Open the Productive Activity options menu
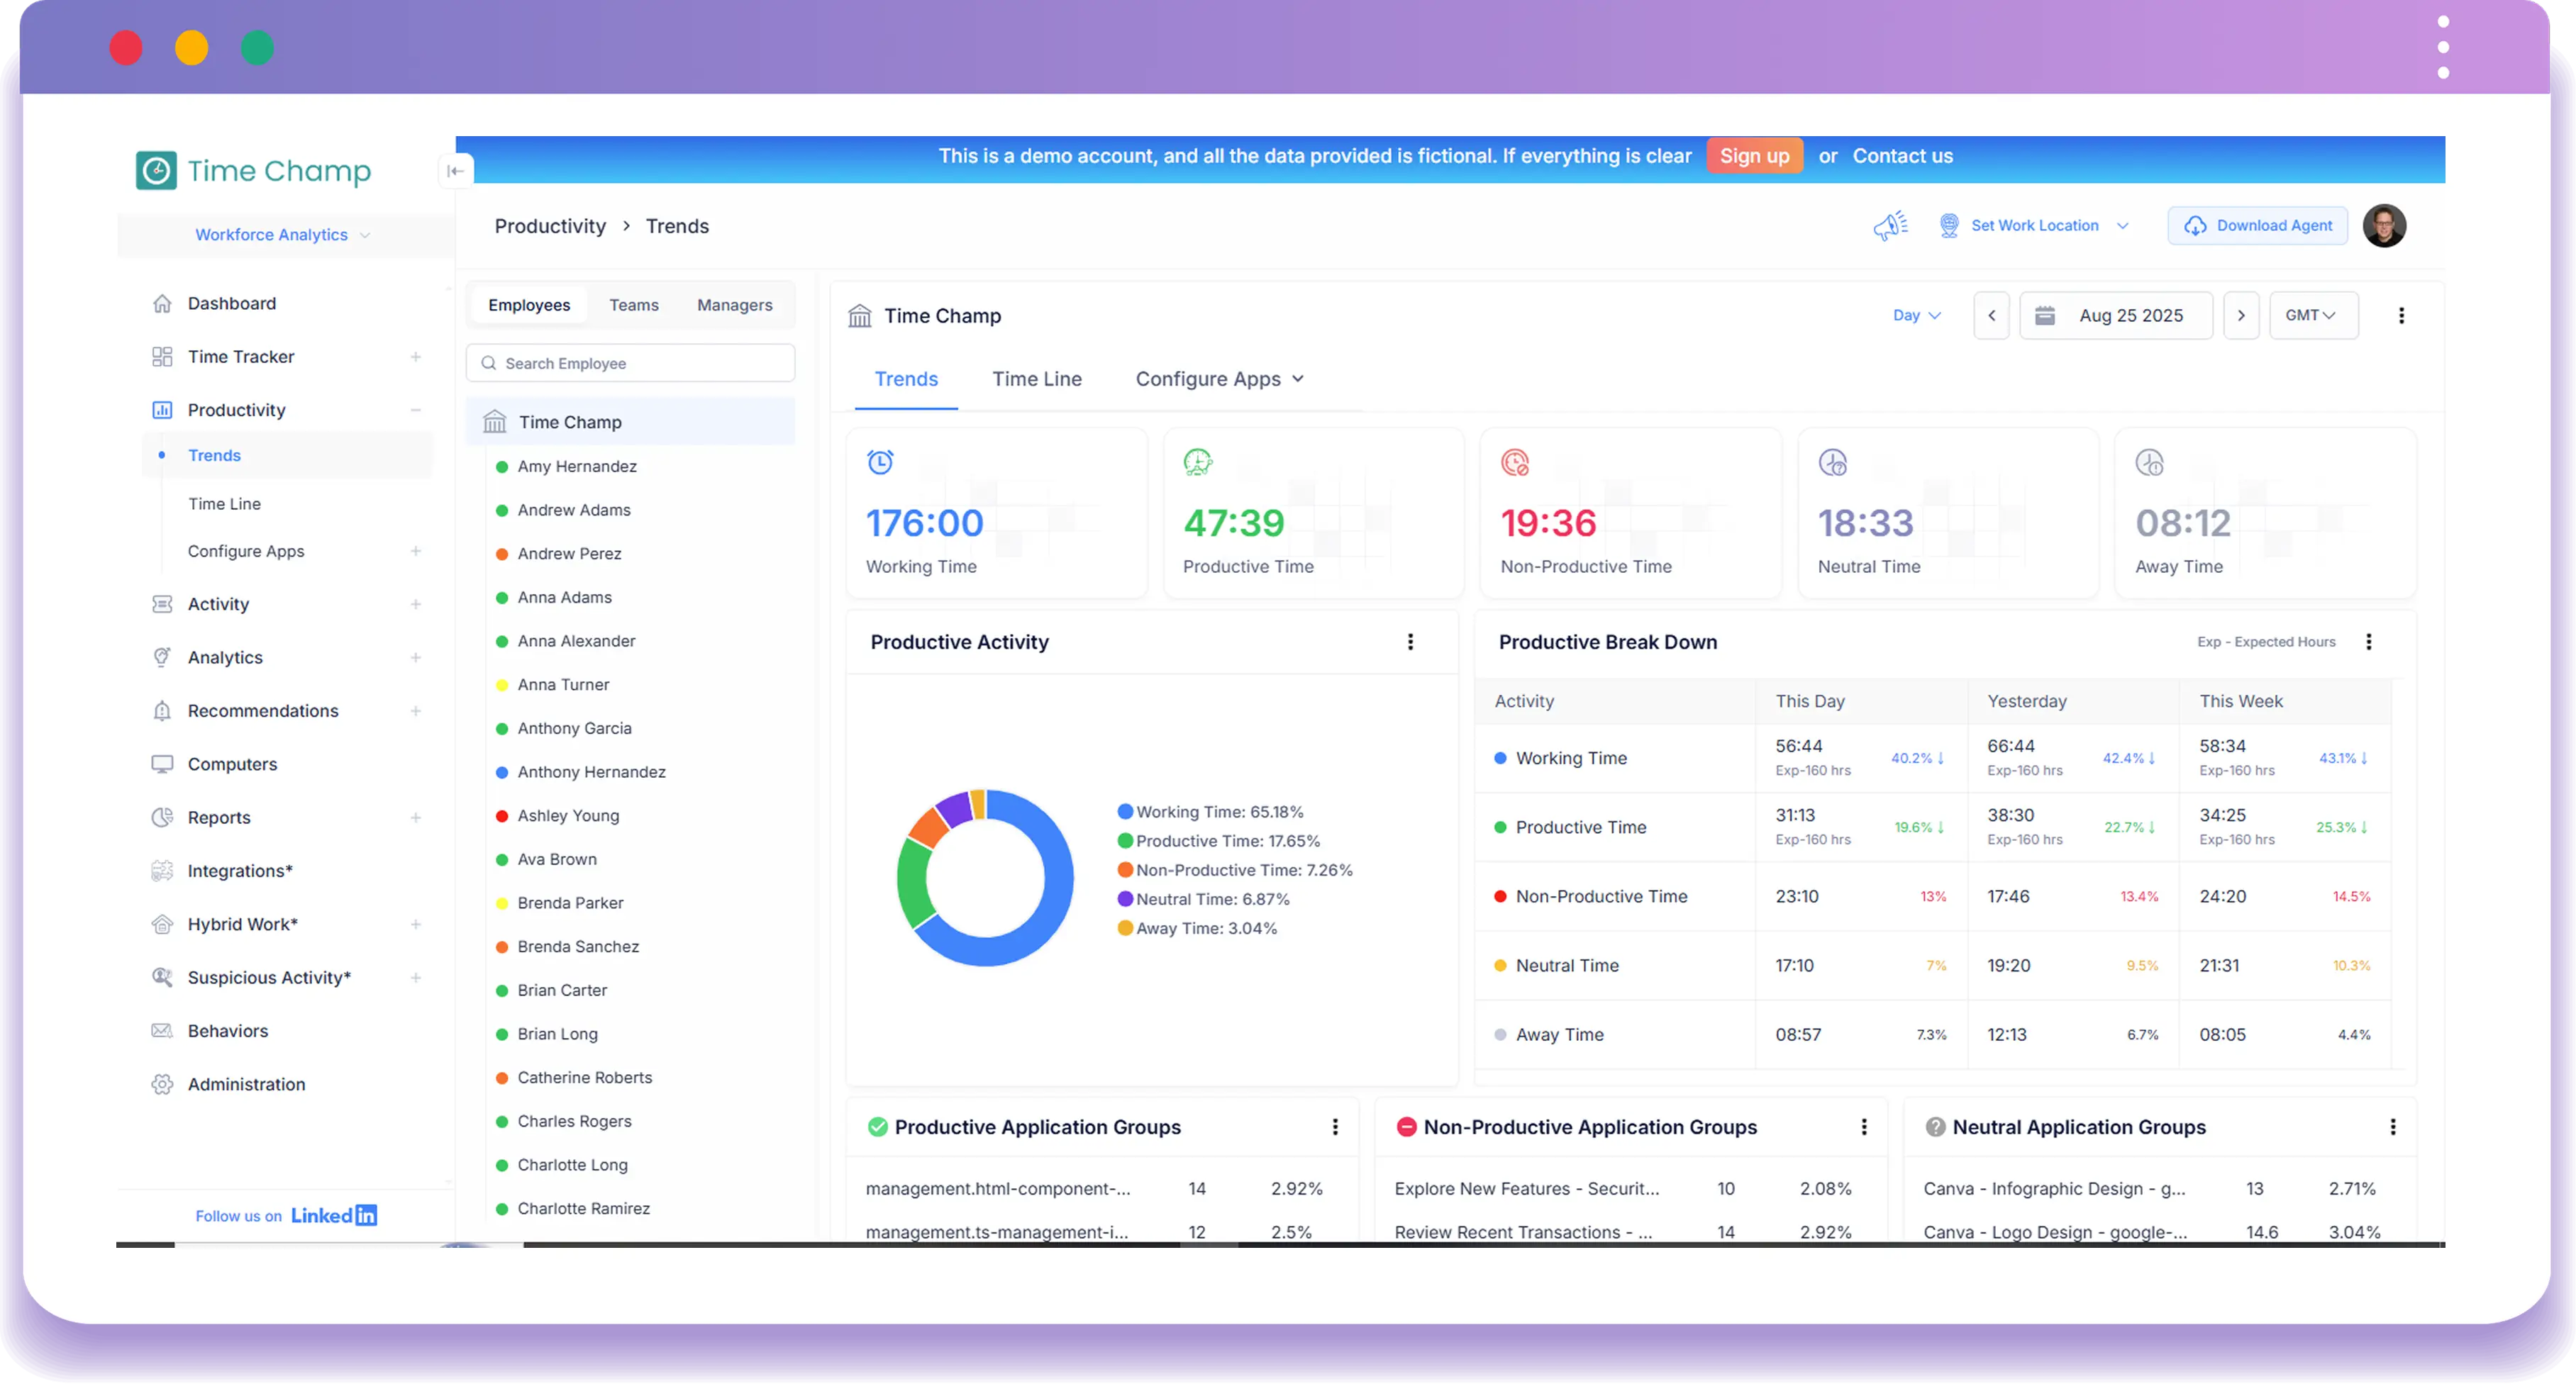The image size is (2576, 1384). (x=1411, y=642)
